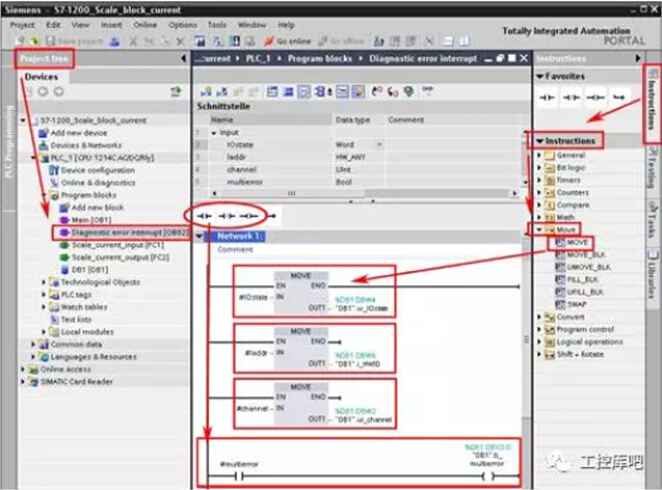Select the MOVE instruction icon
Screen dimensions: 662x490
click(558, 243)
